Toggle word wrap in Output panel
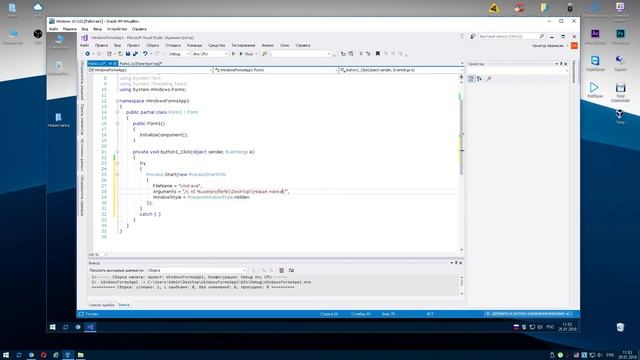 [x=291, y=270]
